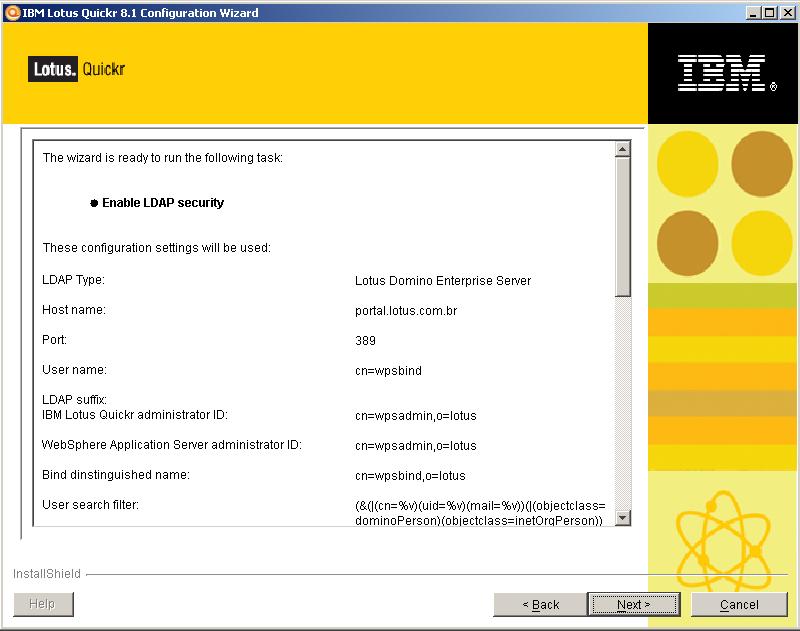Screen dimensions: 800x631
Task: Open Help for the wizard
Action: [x=43, y=604]
